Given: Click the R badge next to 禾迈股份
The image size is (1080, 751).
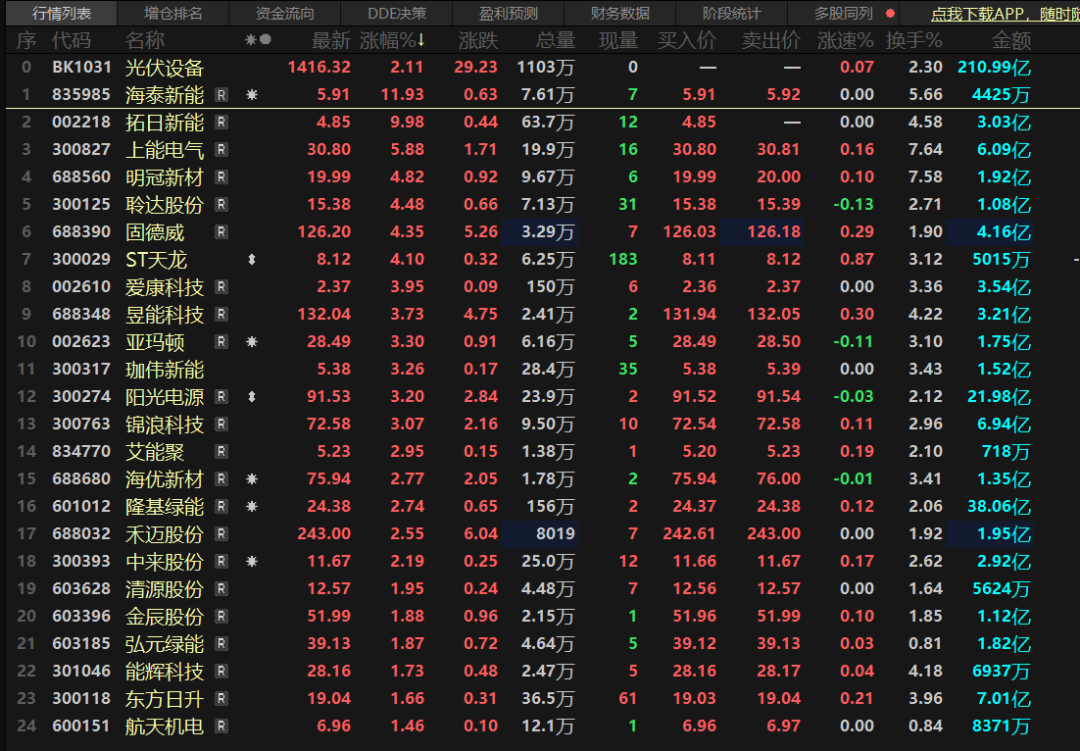Looking at the screenshot, I should (221, 534).
